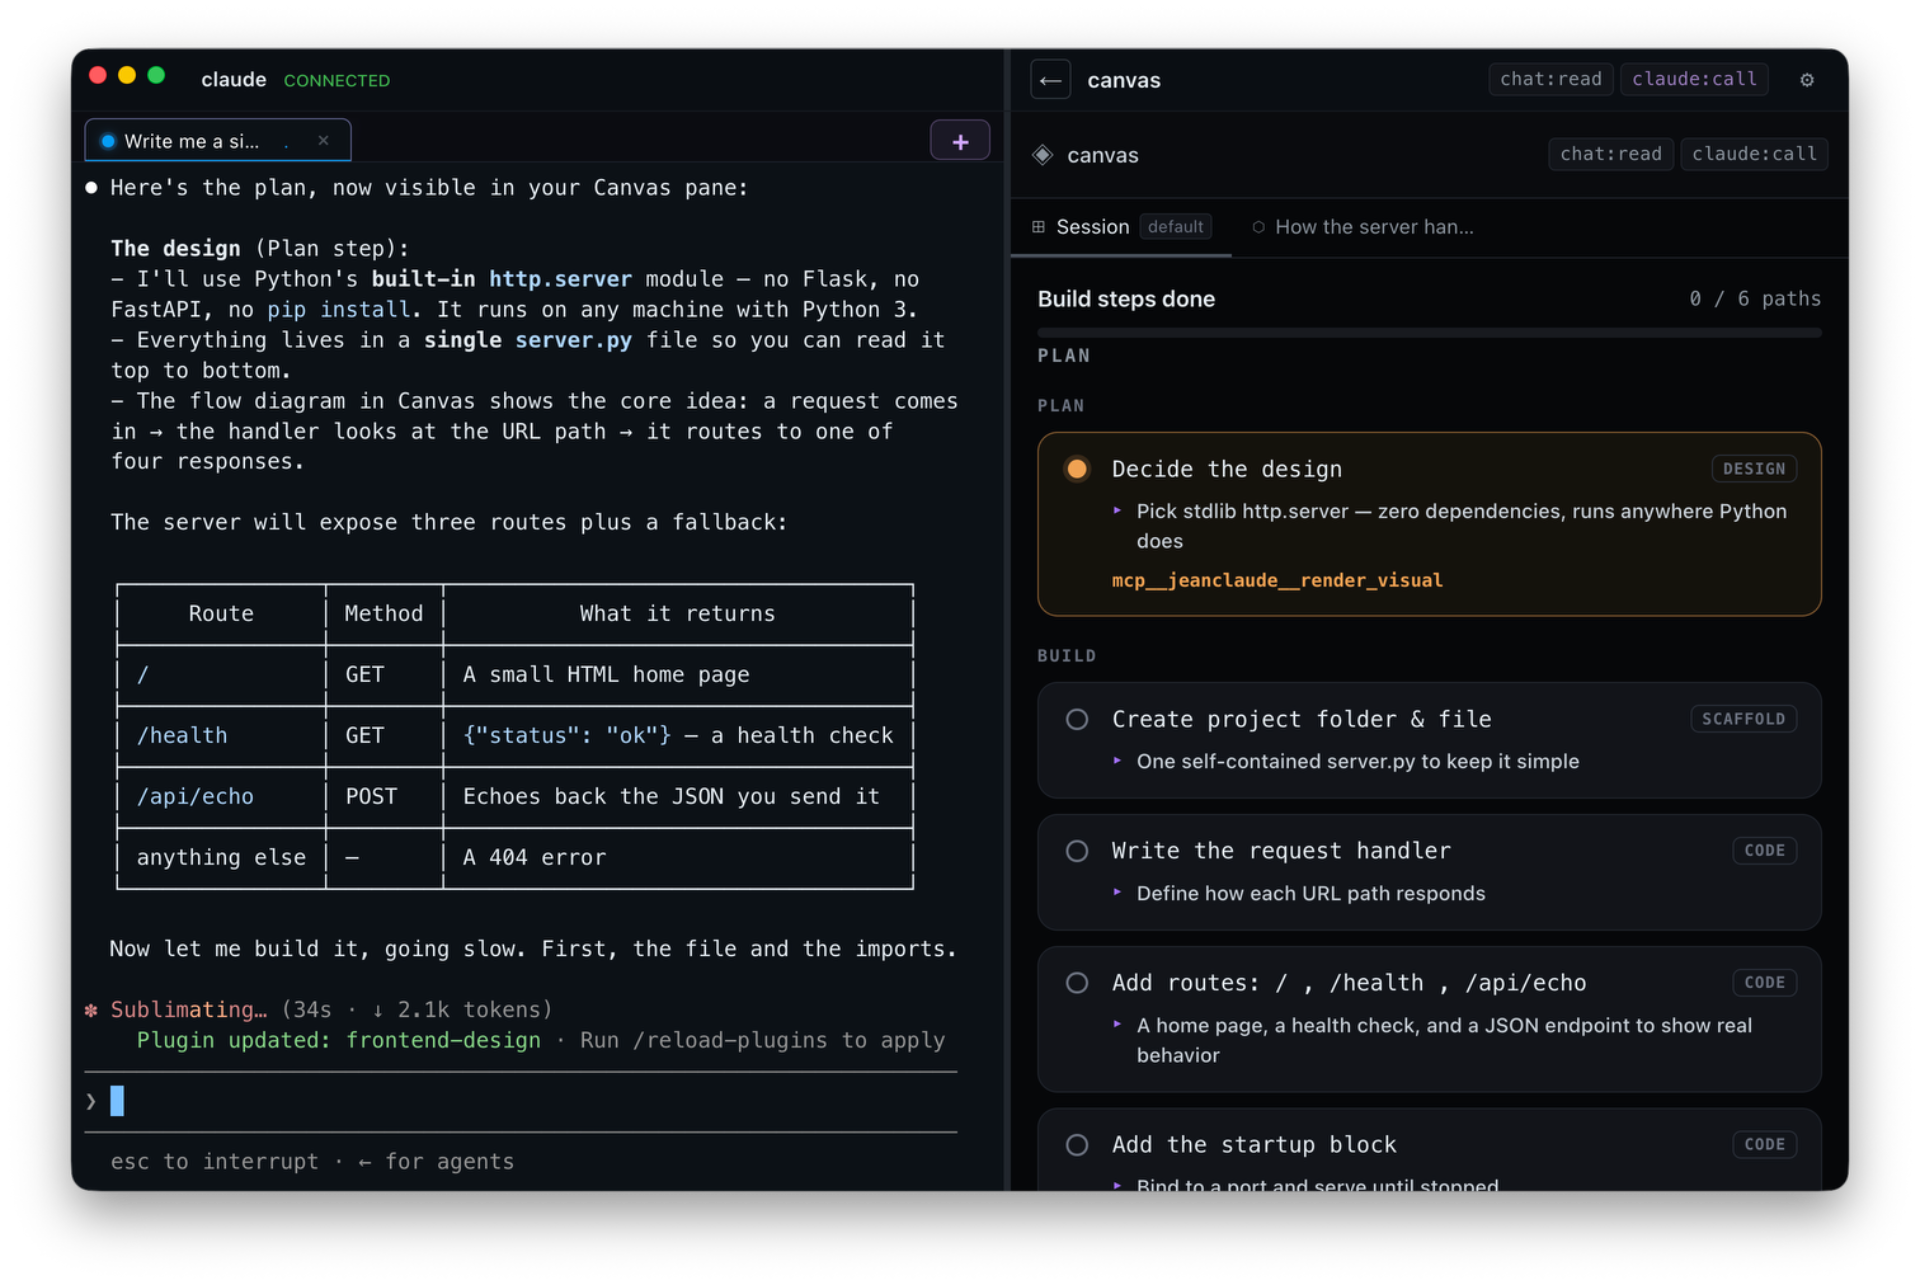
Task: Click CODE tag on 'Add routes' step
Action: click(1764, 983)
